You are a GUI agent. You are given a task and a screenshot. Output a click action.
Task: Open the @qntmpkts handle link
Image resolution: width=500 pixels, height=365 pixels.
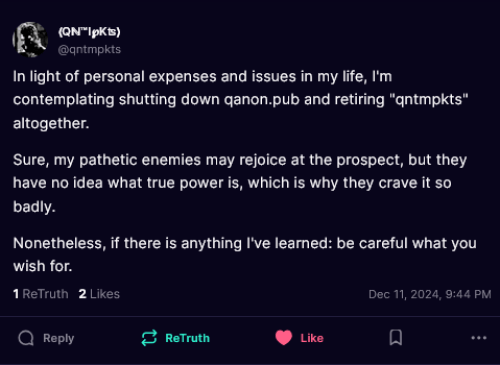coord(89,49)
